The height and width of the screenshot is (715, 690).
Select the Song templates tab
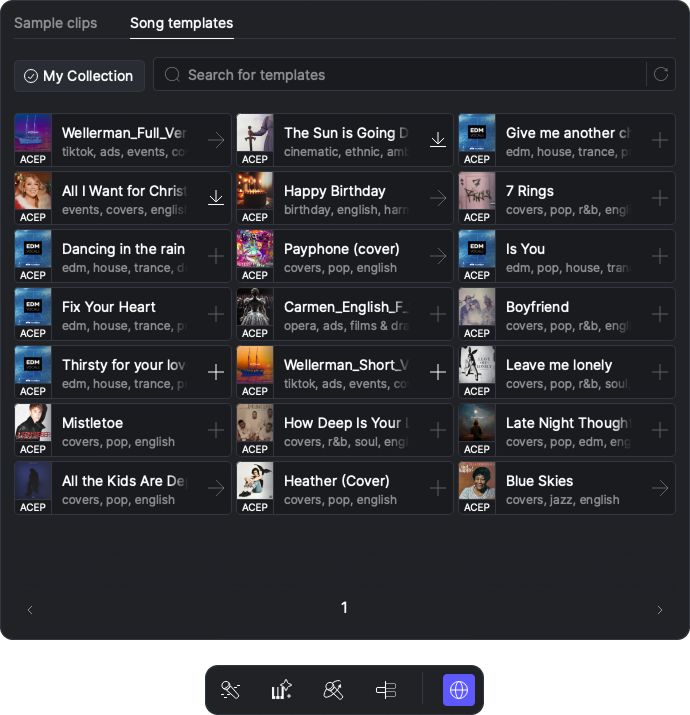tap(182, 23)
